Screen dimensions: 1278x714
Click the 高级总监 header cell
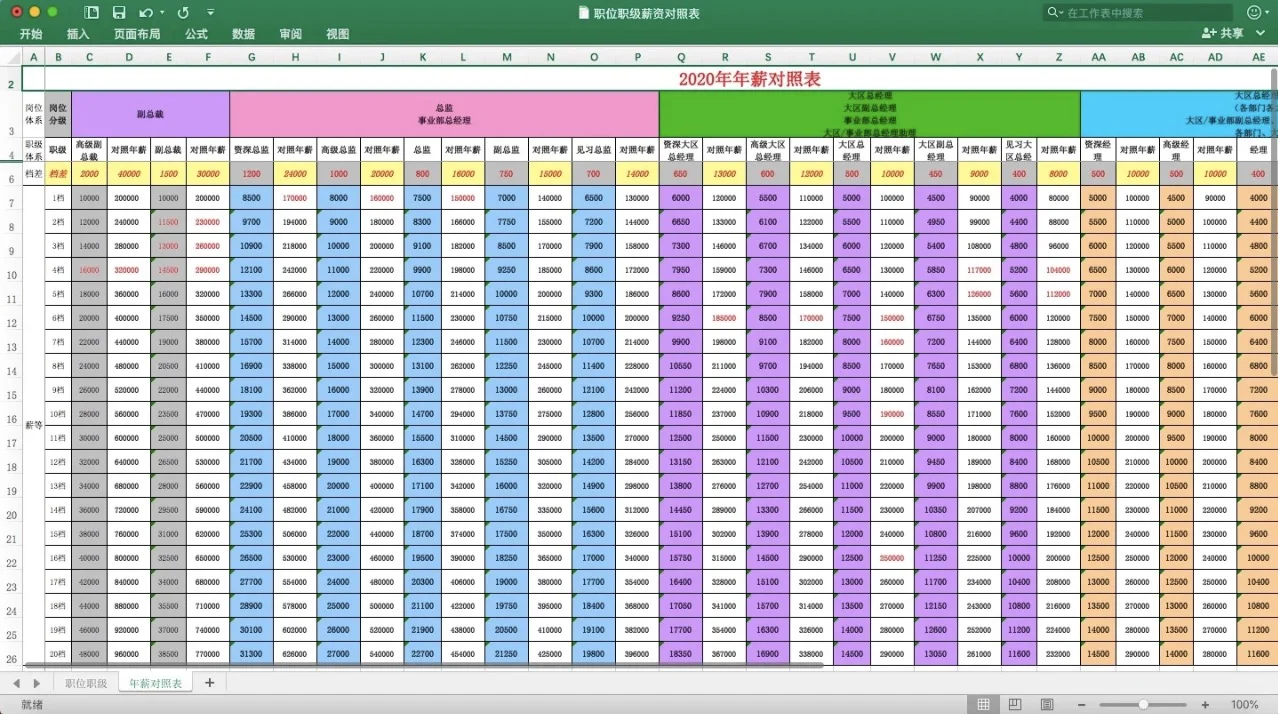(x=338, y=150)
